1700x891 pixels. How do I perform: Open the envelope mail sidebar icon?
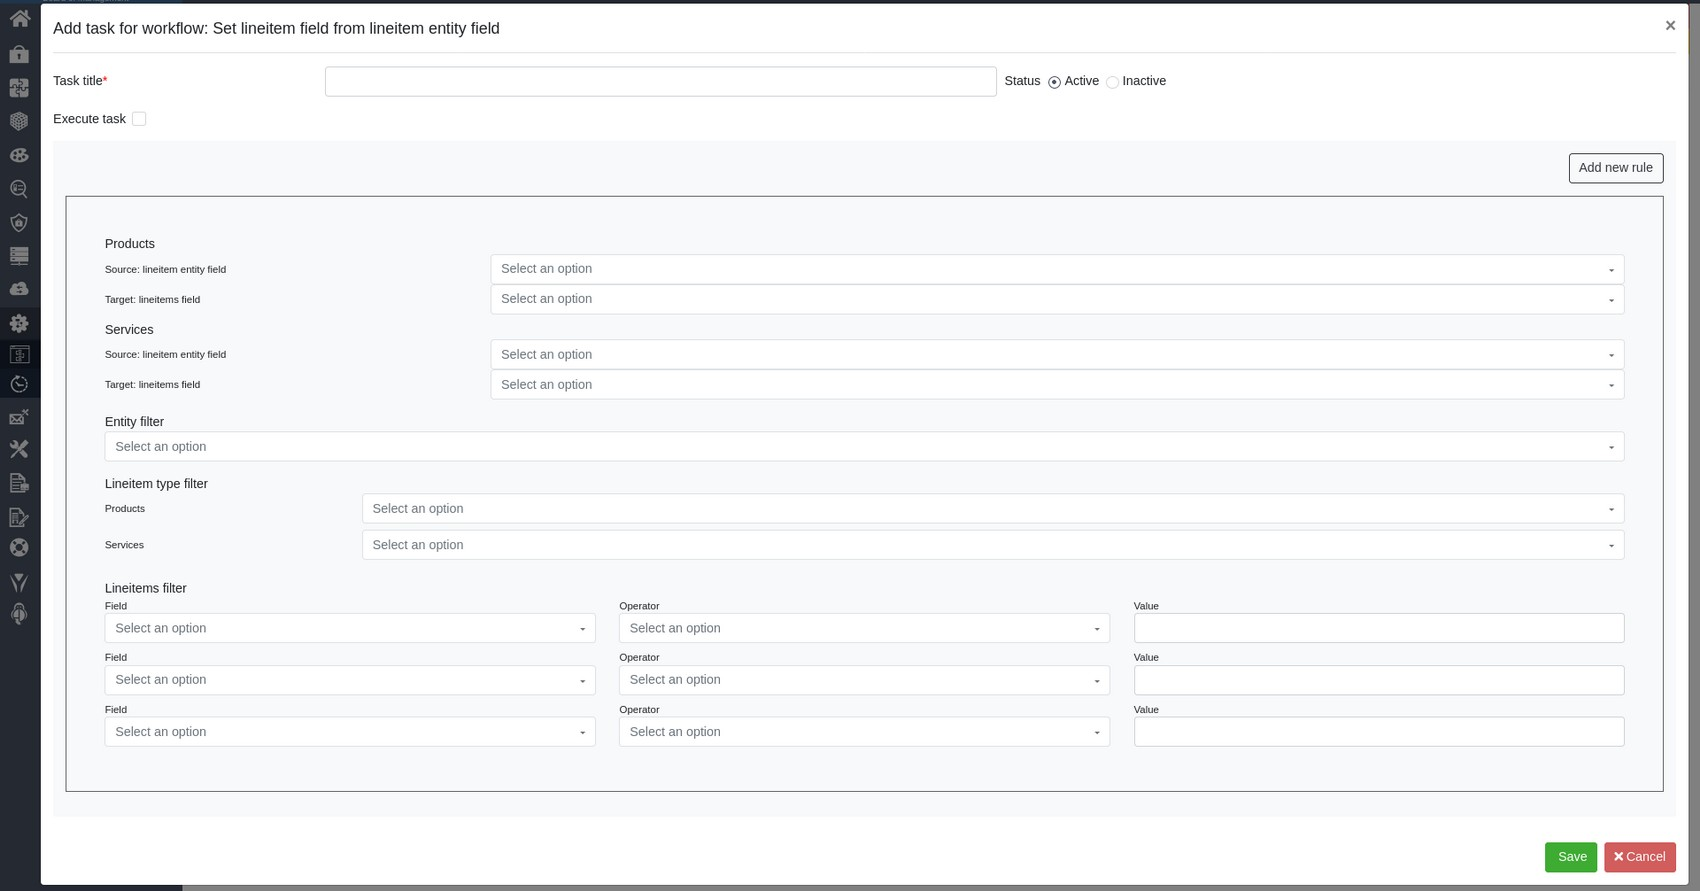tap(19, 417)
